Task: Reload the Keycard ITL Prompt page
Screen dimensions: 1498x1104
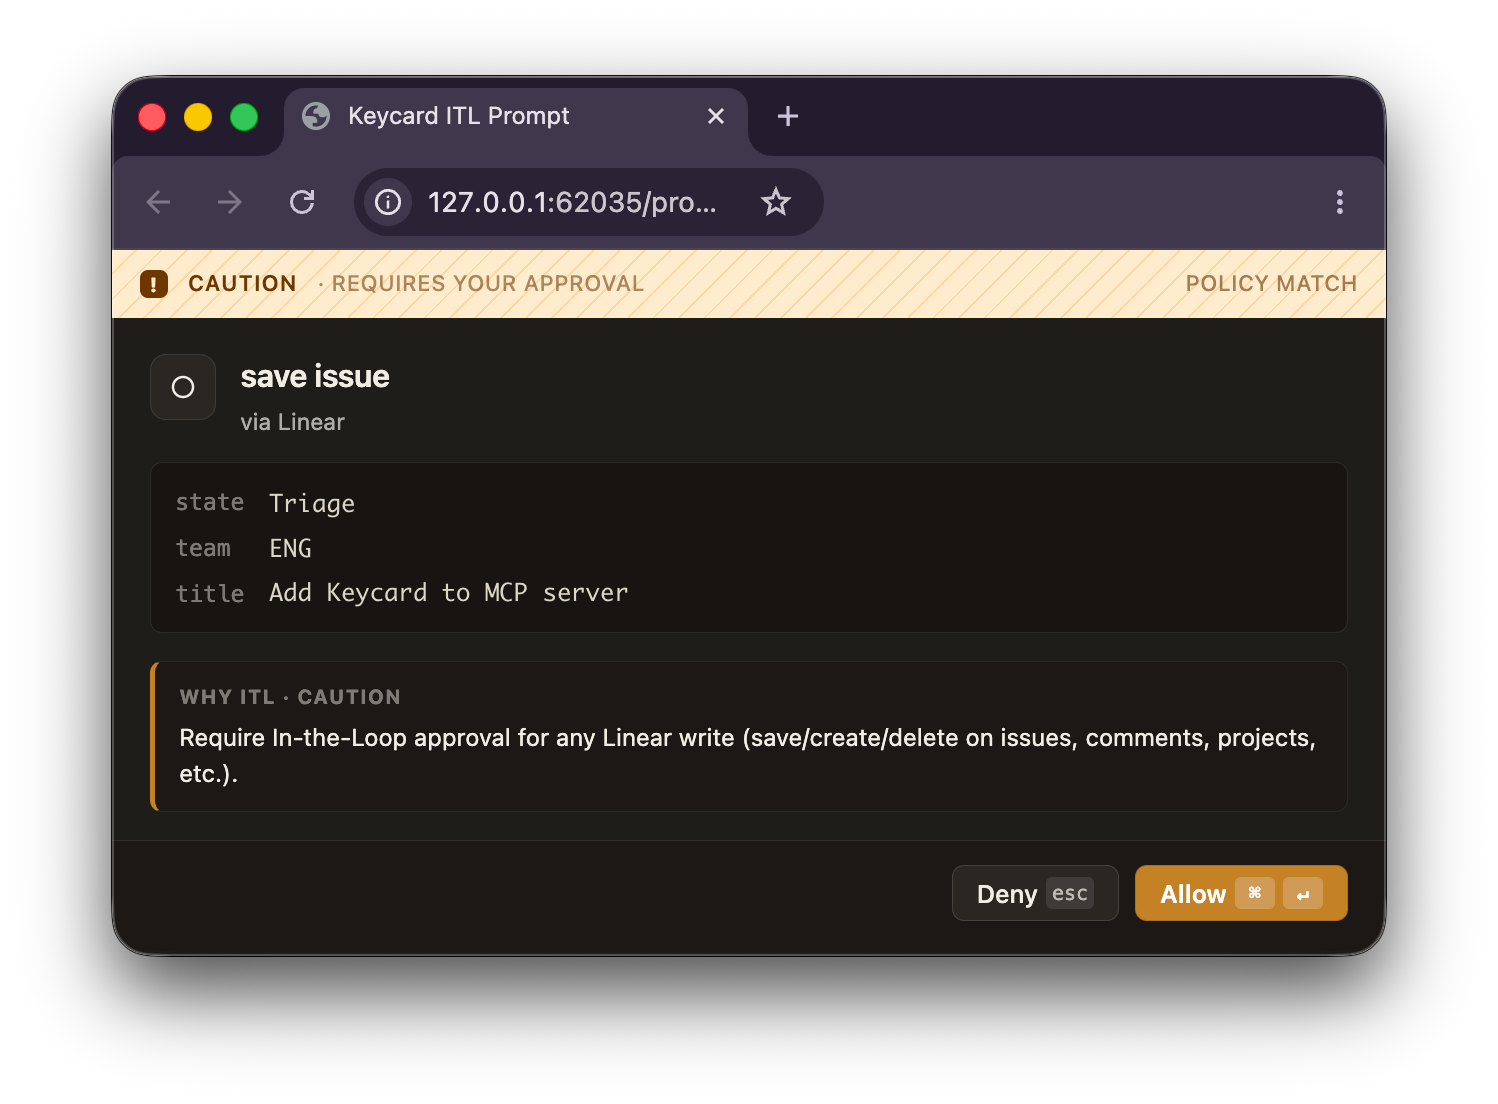Action: [302, 202]
